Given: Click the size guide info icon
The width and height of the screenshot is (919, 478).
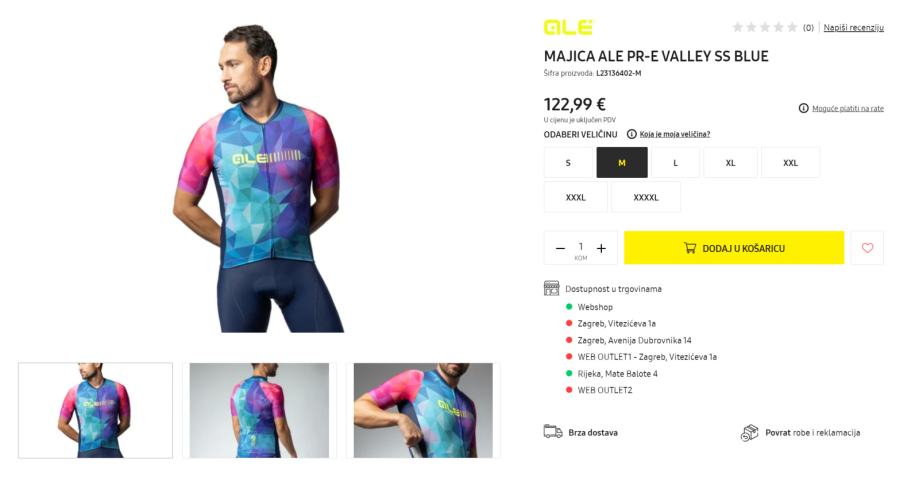Looking at the screenshot, I should point(631,134).
